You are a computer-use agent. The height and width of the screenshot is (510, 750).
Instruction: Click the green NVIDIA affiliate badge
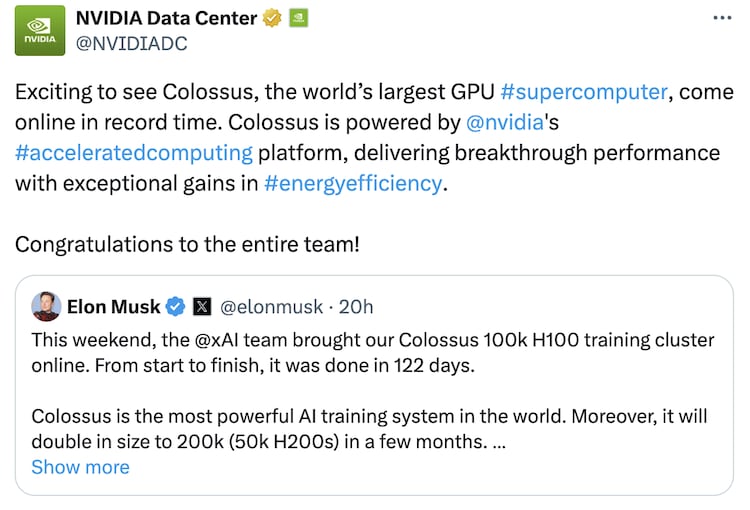(297, 18)
